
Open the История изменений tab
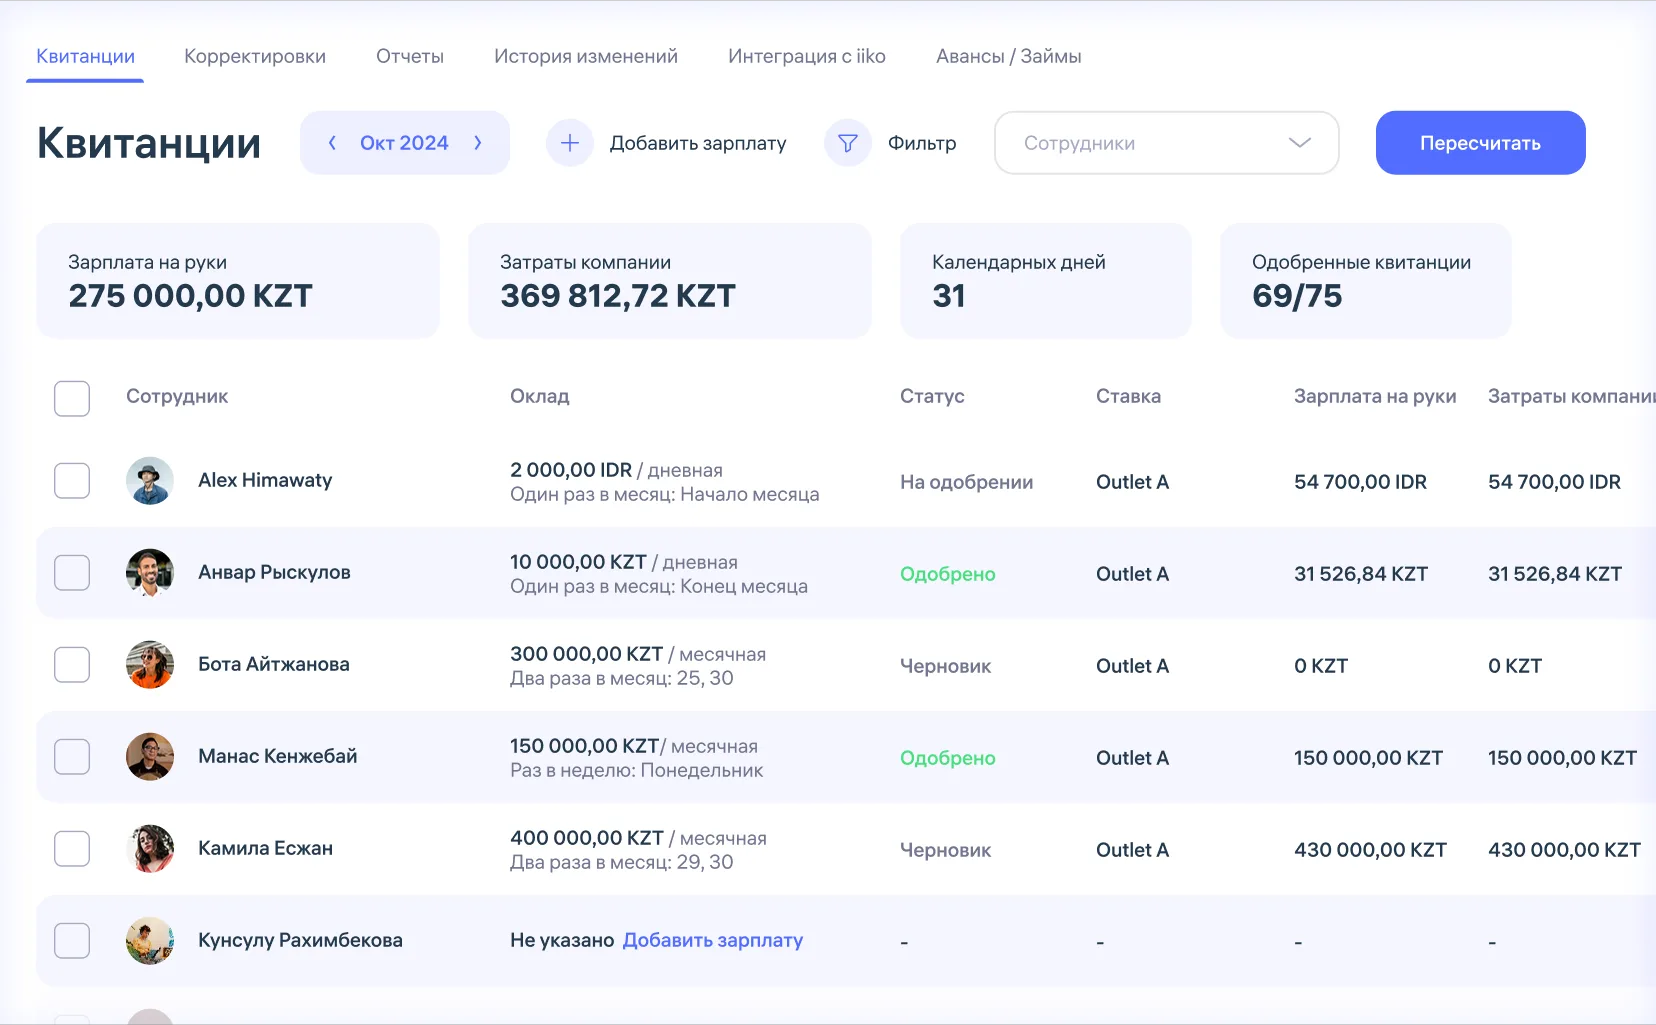[x=586, y=56]
